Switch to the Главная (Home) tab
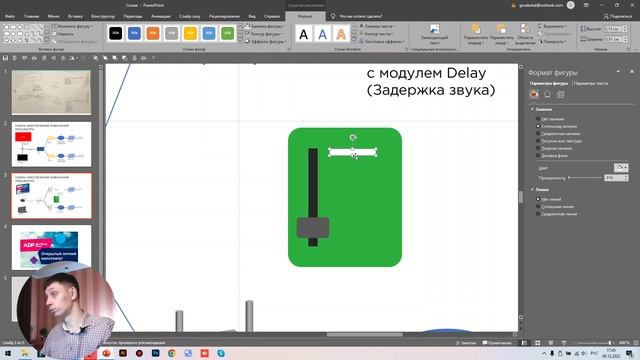The height and width of the screenshot is (360, 640). (31, 16)
